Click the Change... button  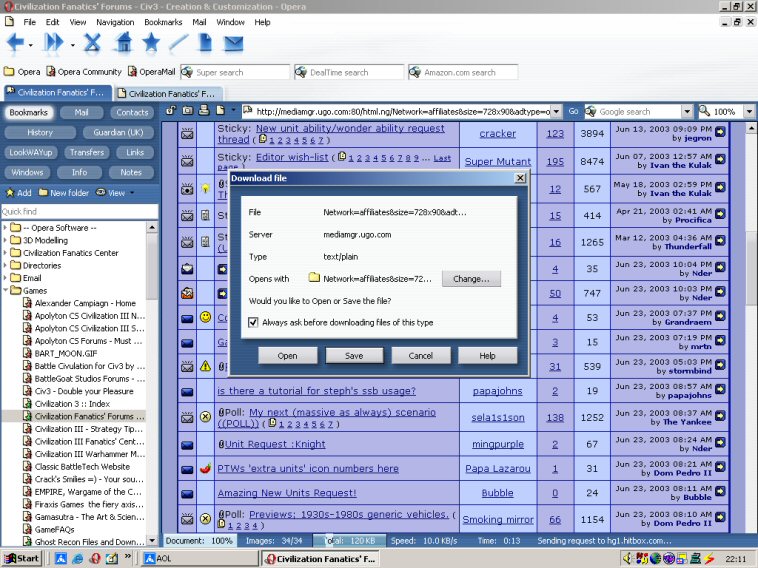pos(471,279)
